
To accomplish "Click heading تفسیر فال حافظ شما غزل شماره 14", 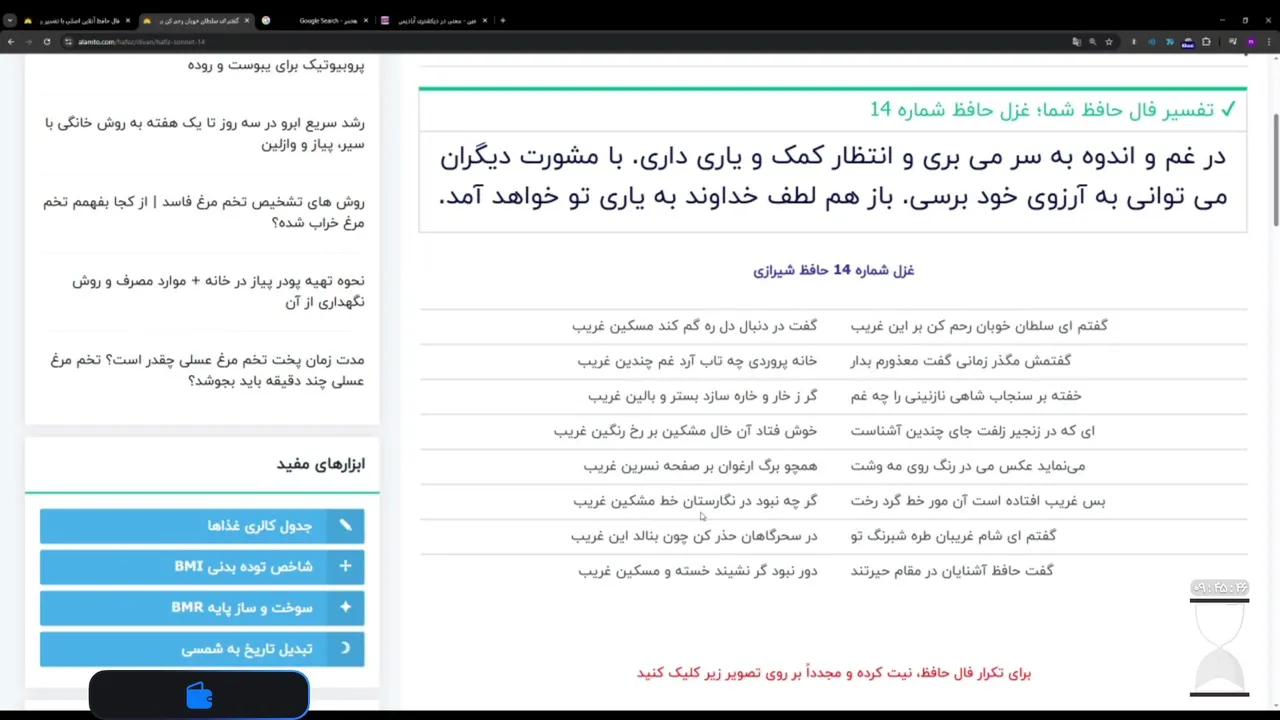I will [1052, 110].
